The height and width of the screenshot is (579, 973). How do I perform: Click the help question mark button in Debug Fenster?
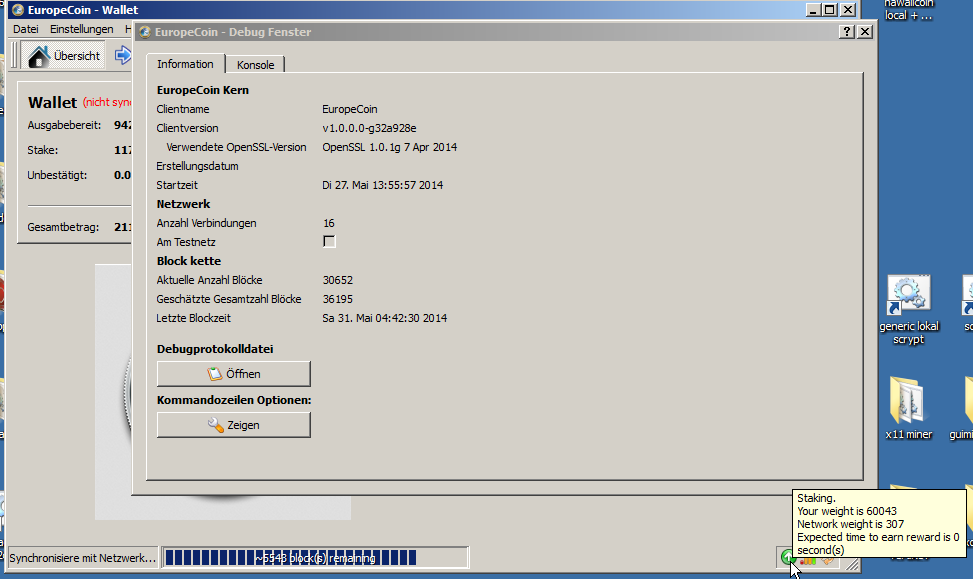pyautogui.click(x=846, y=32)
